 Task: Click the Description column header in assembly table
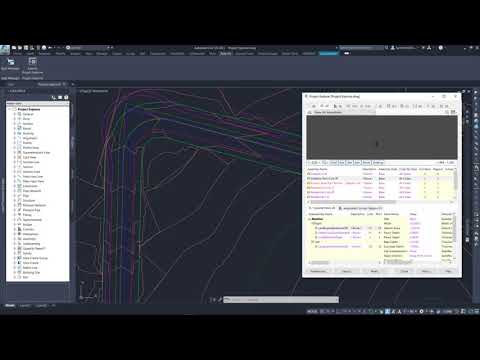369,169
